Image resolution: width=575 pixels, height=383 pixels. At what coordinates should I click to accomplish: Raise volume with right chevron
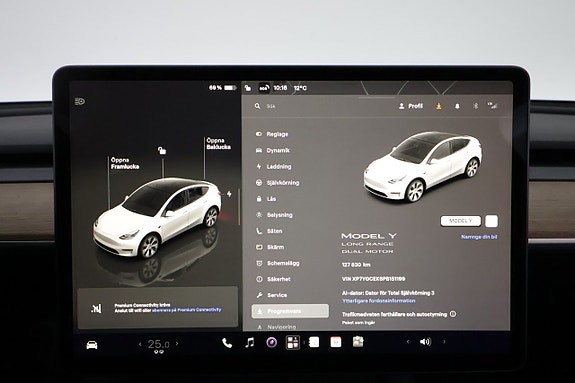click(444, 342)
